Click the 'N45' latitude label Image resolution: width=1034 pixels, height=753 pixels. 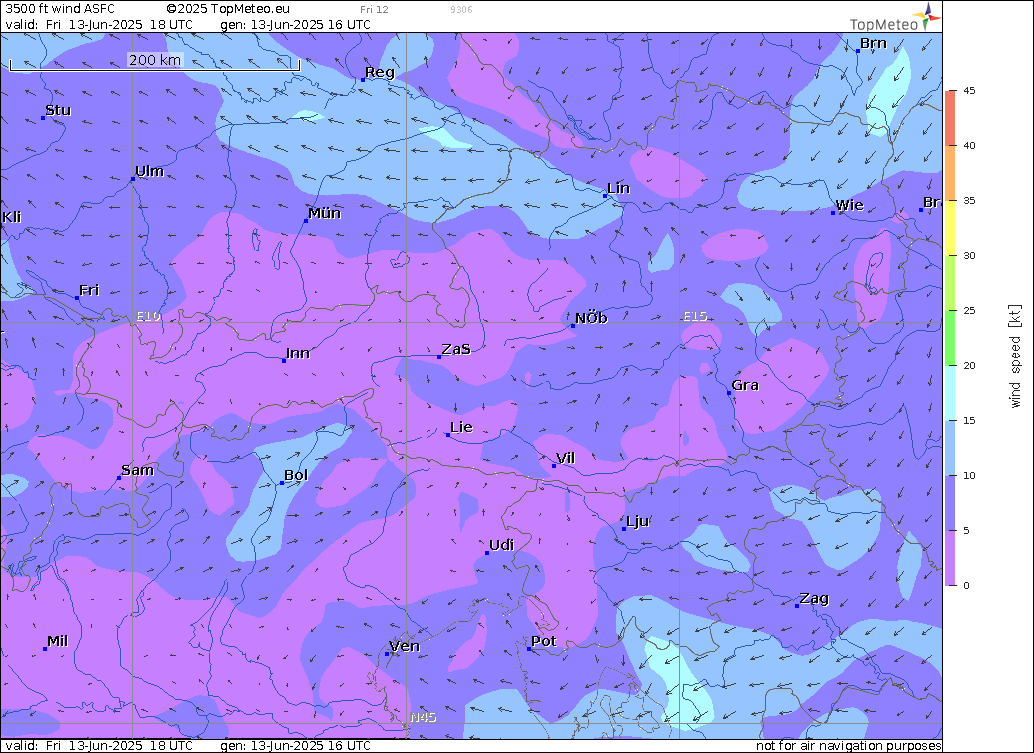click(423, 717)
